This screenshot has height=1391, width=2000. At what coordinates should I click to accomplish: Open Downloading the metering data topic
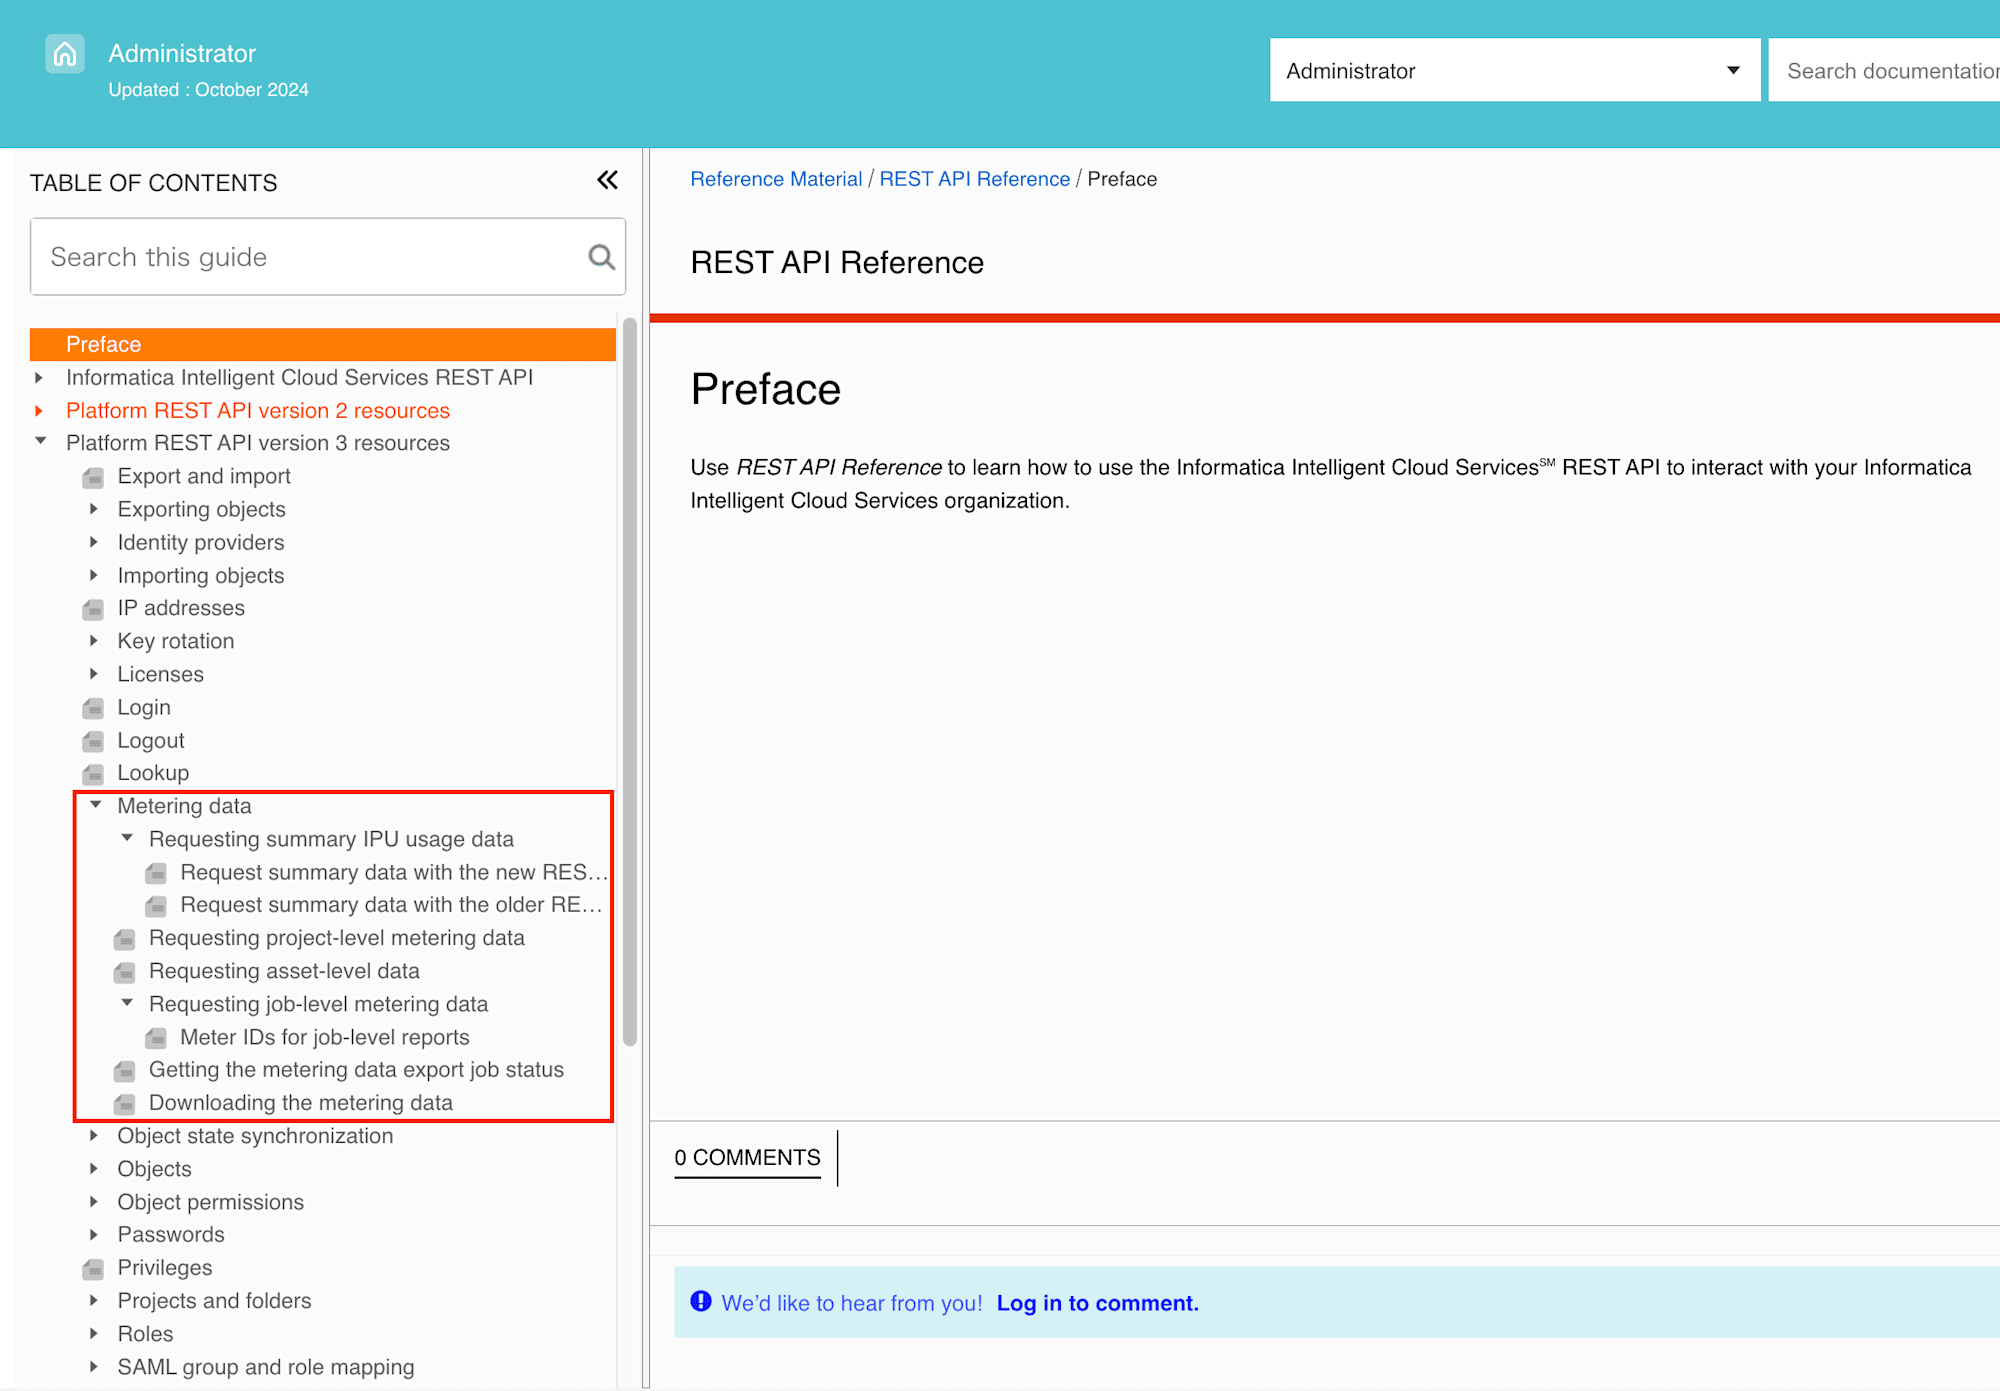pos(301,1104)
